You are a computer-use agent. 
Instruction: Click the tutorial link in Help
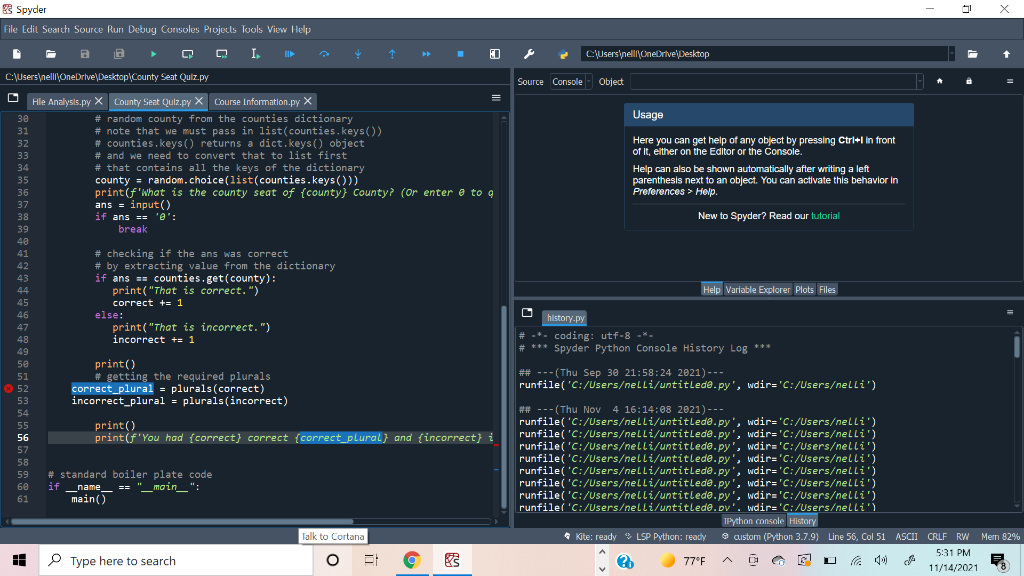[x=825, y=216]
